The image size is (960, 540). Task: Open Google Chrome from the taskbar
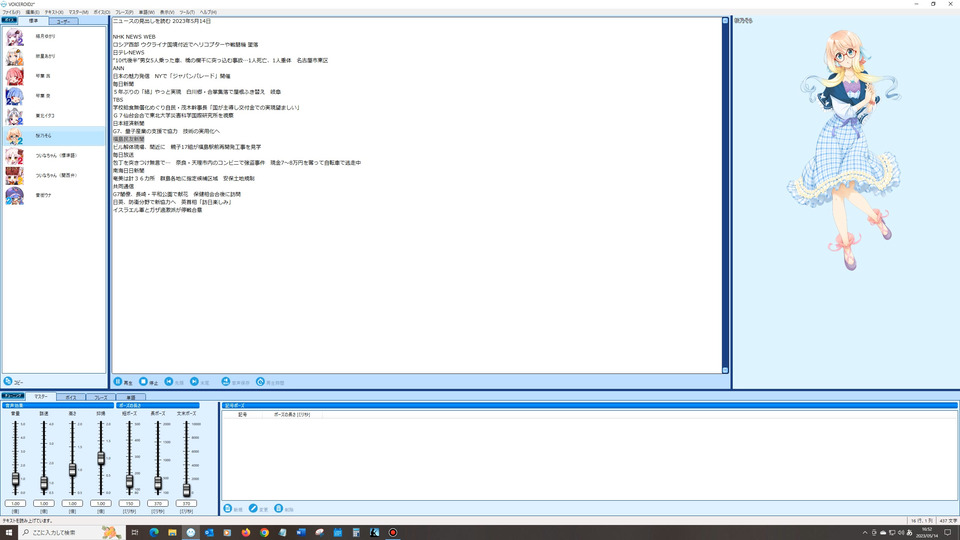tap(264, 532)
